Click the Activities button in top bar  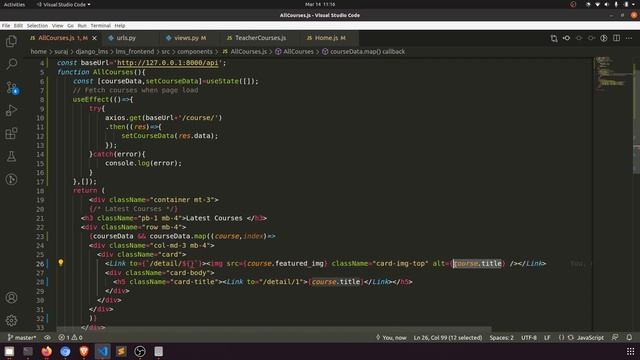click(x=14, y=4)
